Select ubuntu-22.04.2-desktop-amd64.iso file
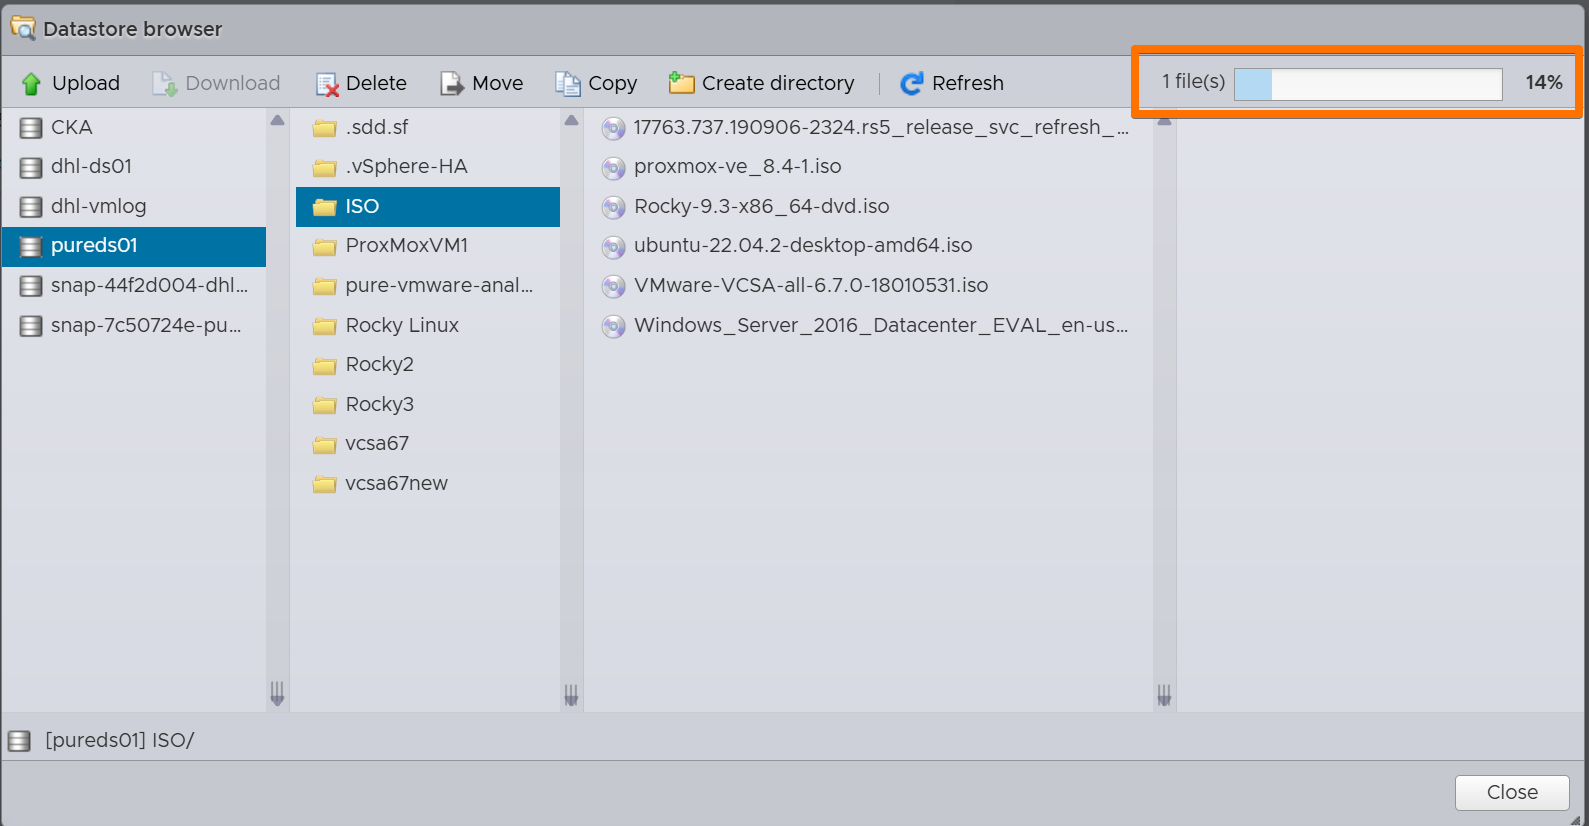 point(802,246)
